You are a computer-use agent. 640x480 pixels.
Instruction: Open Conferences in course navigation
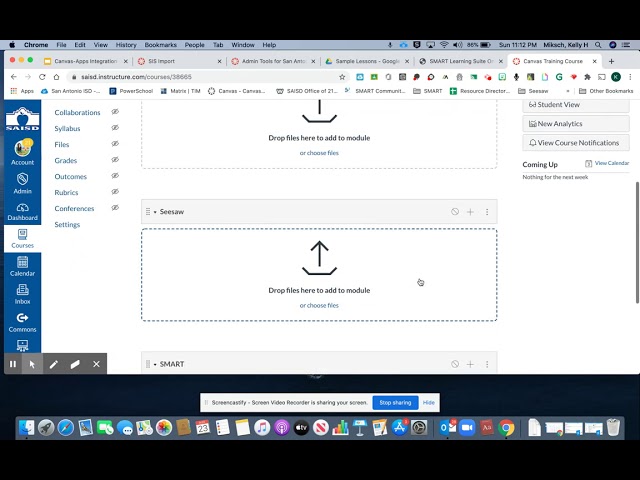point(74,208)
